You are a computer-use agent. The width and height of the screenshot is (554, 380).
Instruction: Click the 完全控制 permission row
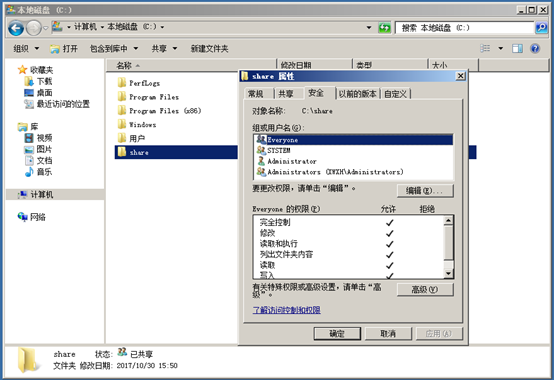[x=349, y=222]
